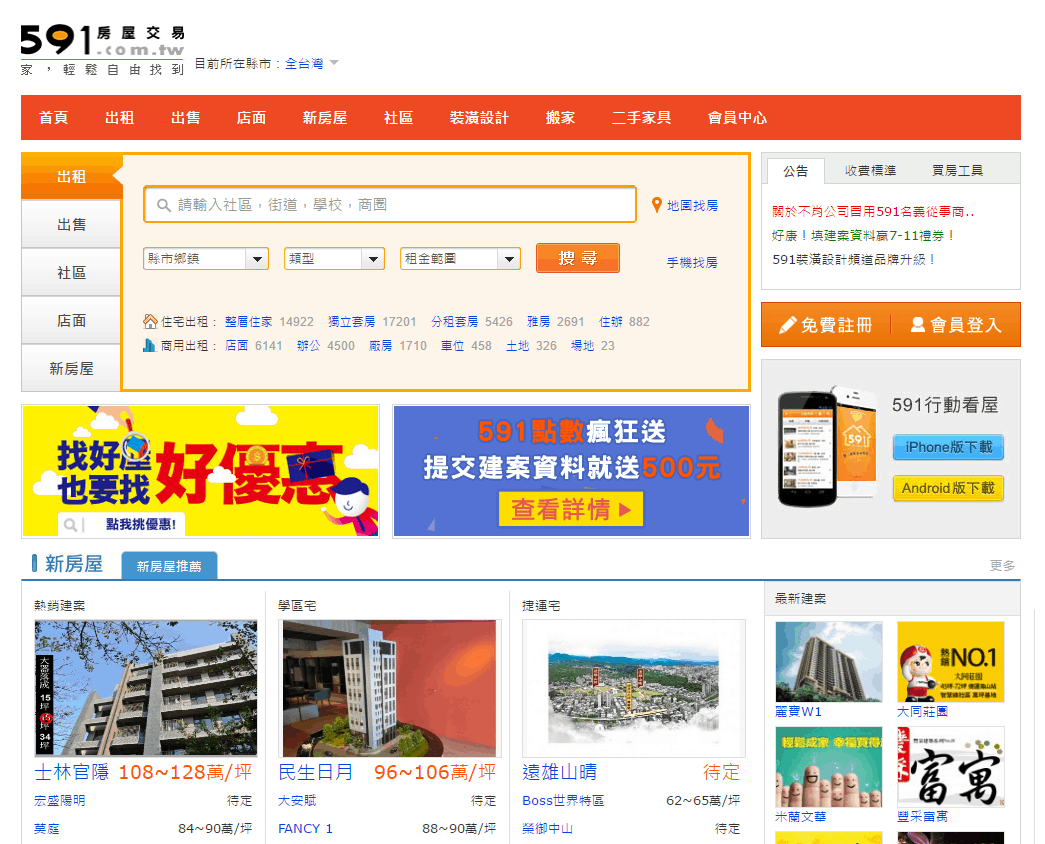
Task: Open 店面 in the orange navigation bar
Action: pos(251,118)
